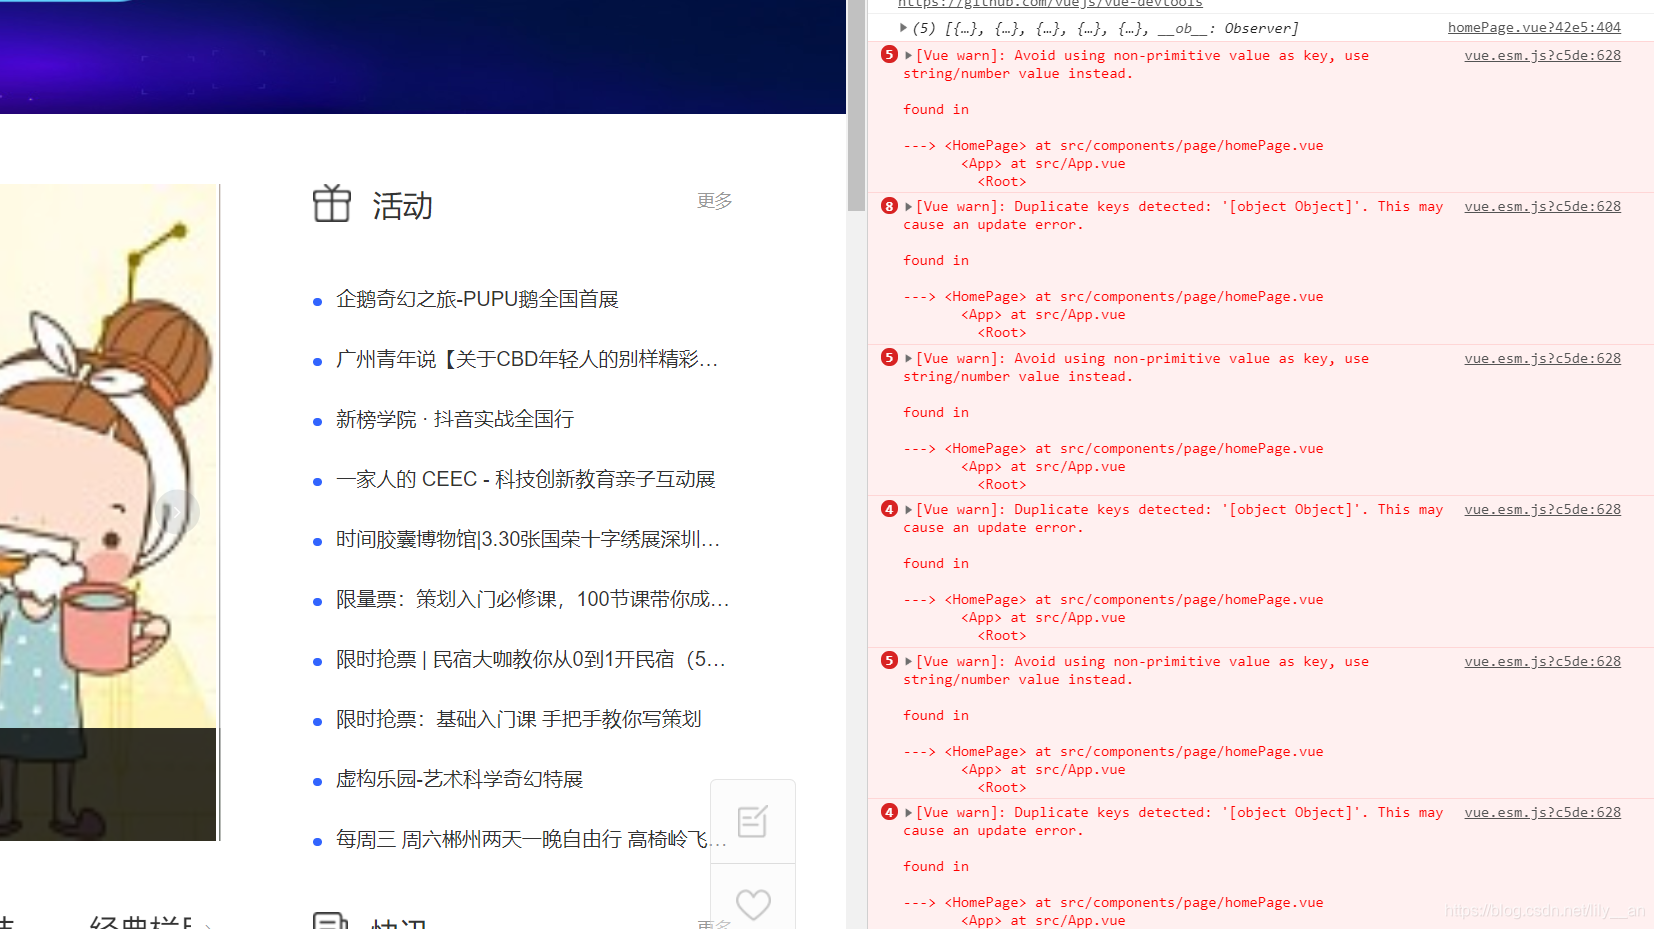Open 虚构乐园-艺术科学奇幻特展
Viewport: 1654px width, 929px height.
(x=459, y=779)
